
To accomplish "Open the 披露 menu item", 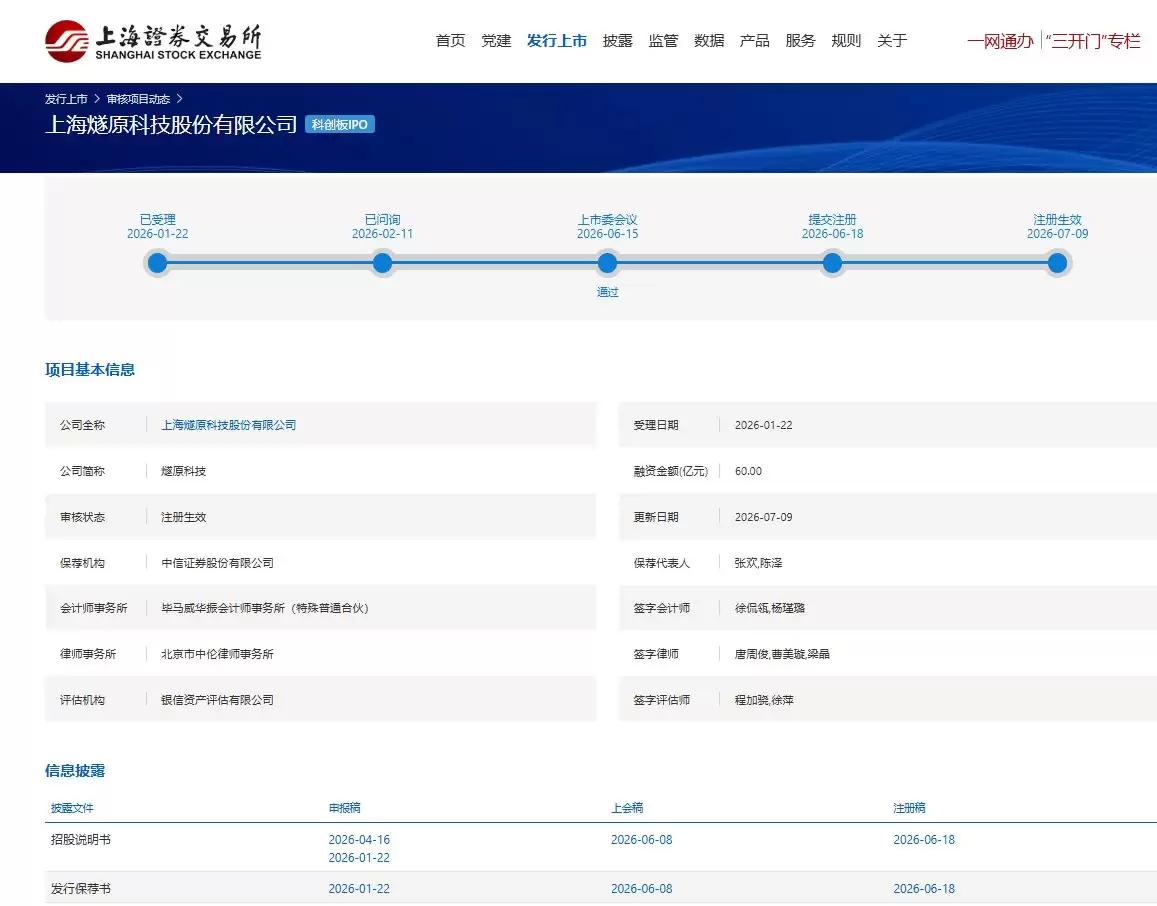I will click(618, 41).
